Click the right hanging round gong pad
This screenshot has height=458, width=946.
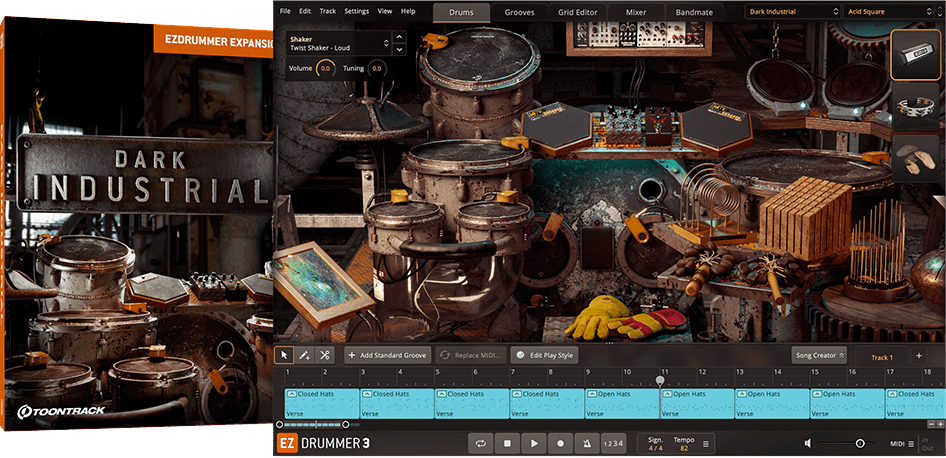[x=854, y=86]
